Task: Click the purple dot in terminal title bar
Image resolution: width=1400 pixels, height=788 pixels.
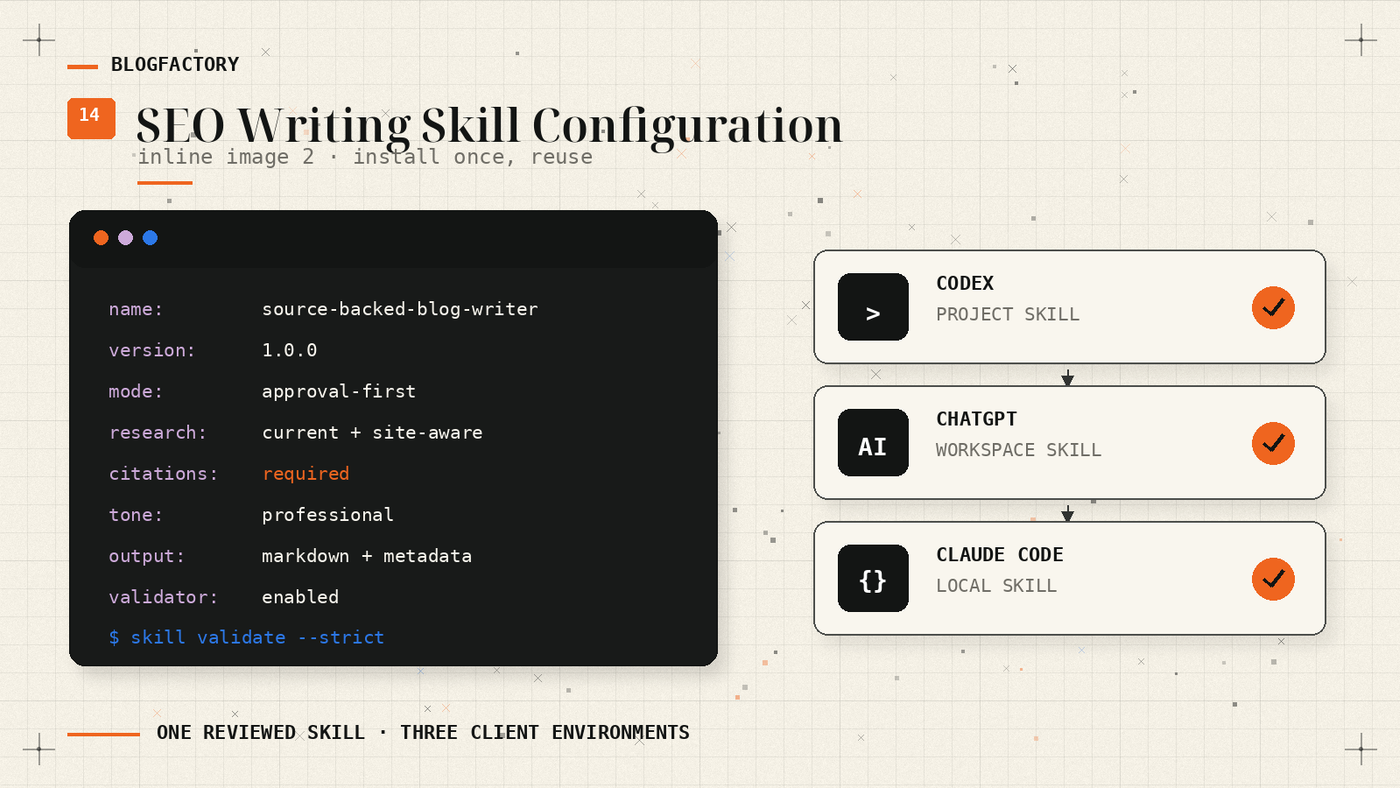Action: tap(125, 237)
